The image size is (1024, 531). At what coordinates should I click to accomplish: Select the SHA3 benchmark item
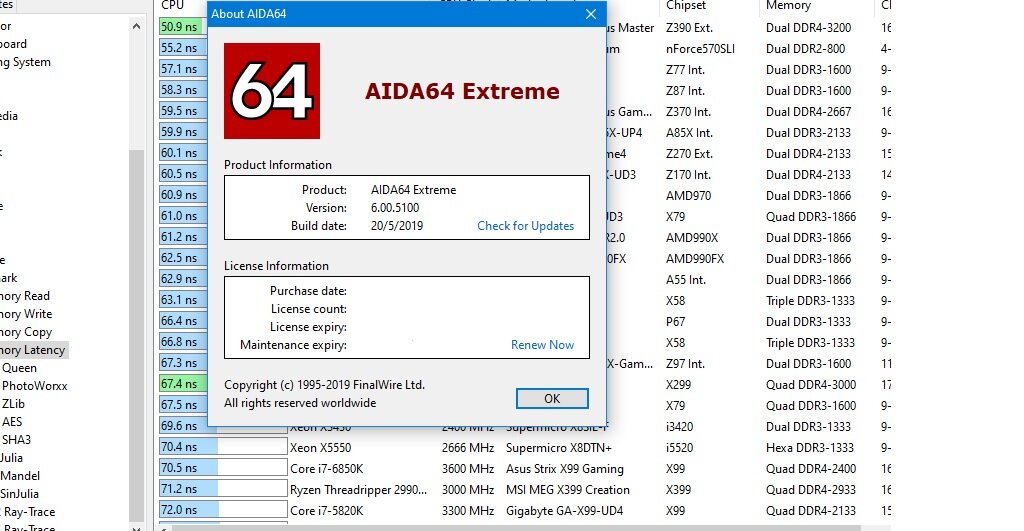(16, 440)
